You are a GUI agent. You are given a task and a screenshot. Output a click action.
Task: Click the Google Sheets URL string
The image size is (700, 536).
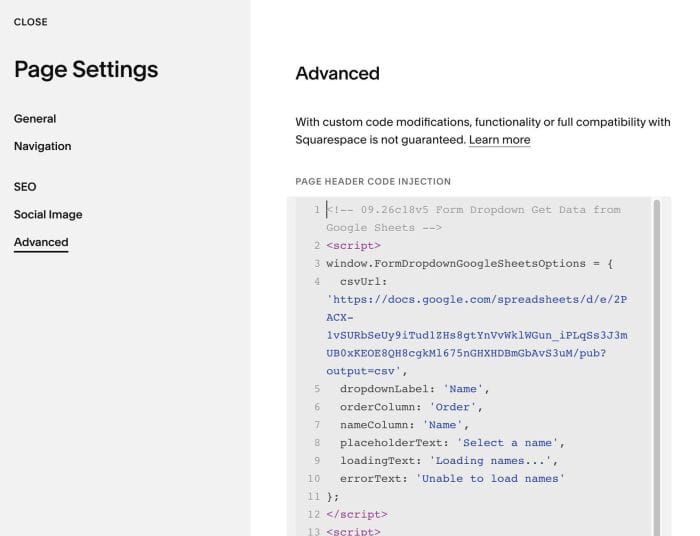pos(477,335)
